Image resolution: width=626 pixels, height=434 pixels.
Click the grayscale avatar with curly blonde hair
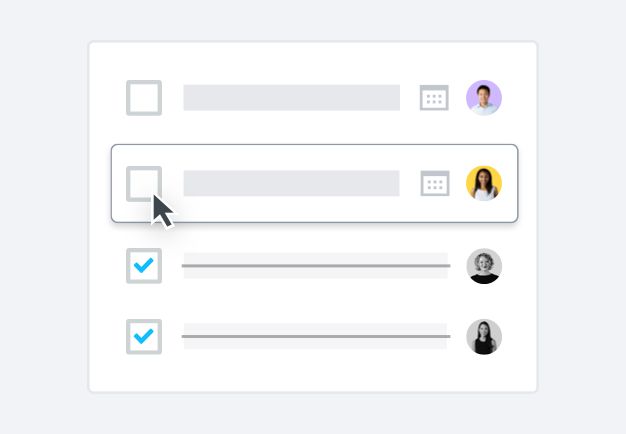click(484, 266)
